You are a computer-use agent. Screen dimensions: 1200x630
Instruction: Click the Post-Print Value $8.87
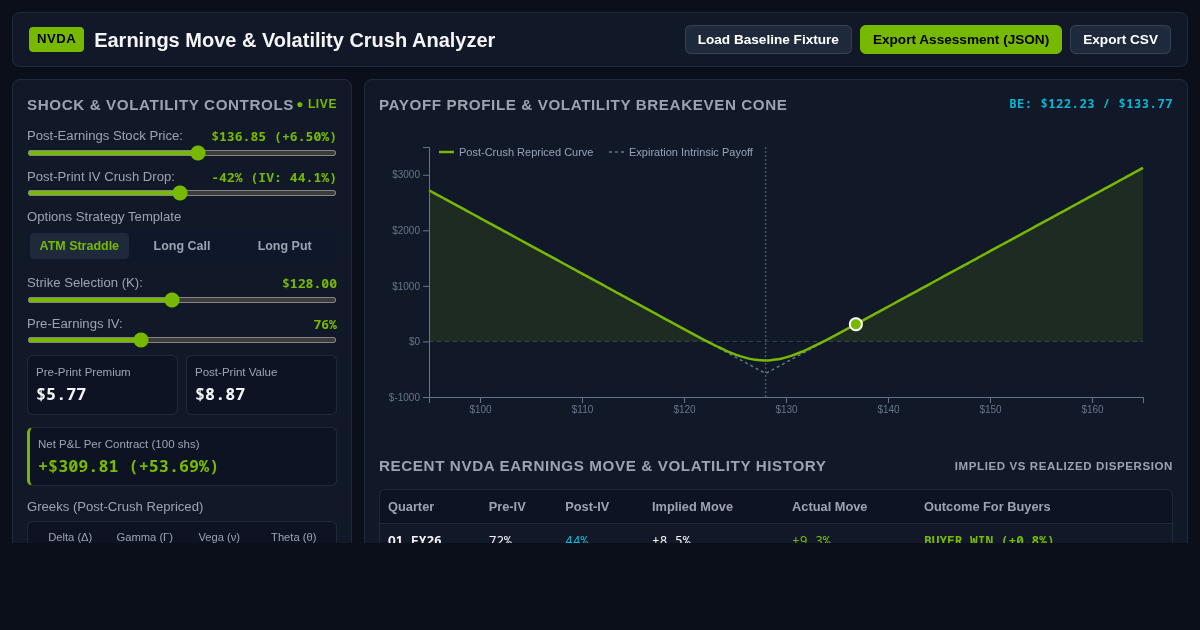pyautogui.click(x=220, y=394)
